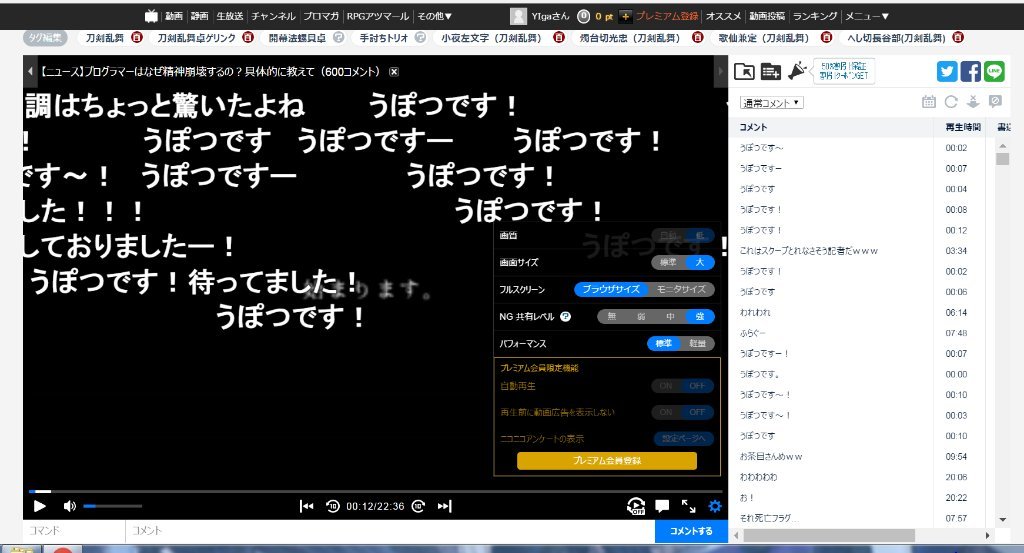Toggle browser fullscreen arrows icon
The height and width of the screenshot is (553, 1024).
688,506
